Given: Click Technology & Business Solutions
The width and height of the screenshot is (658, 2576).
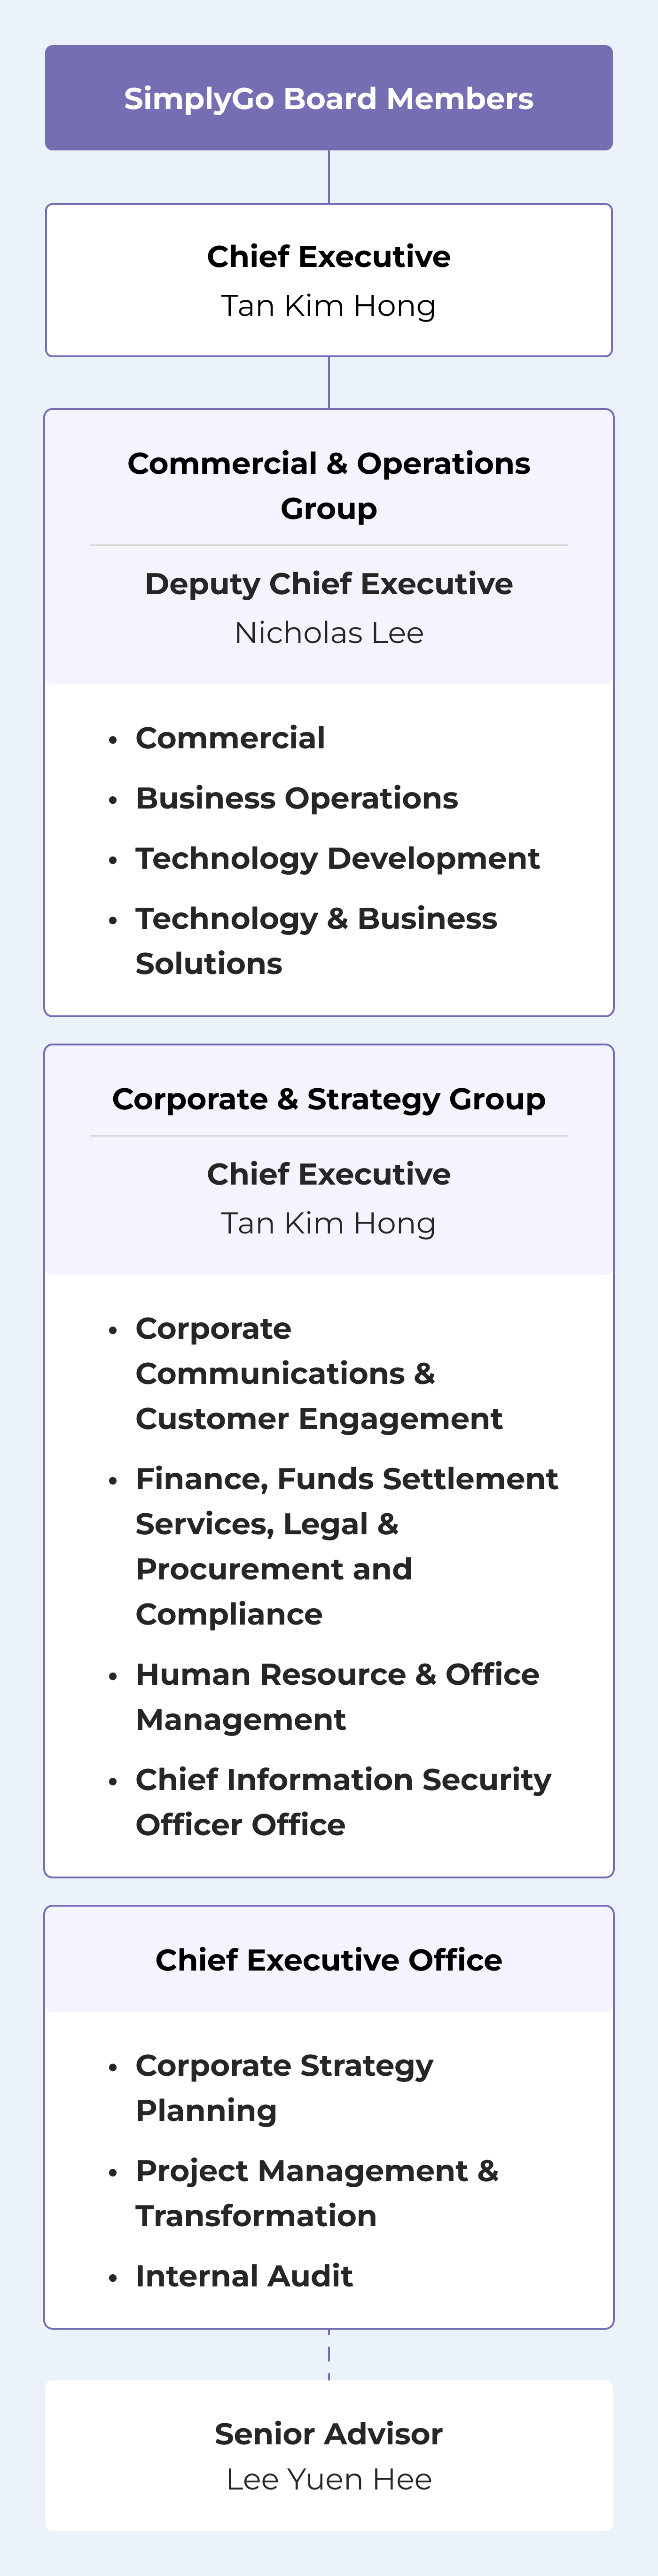Looking at the screenshot, I should click(315, 940).
